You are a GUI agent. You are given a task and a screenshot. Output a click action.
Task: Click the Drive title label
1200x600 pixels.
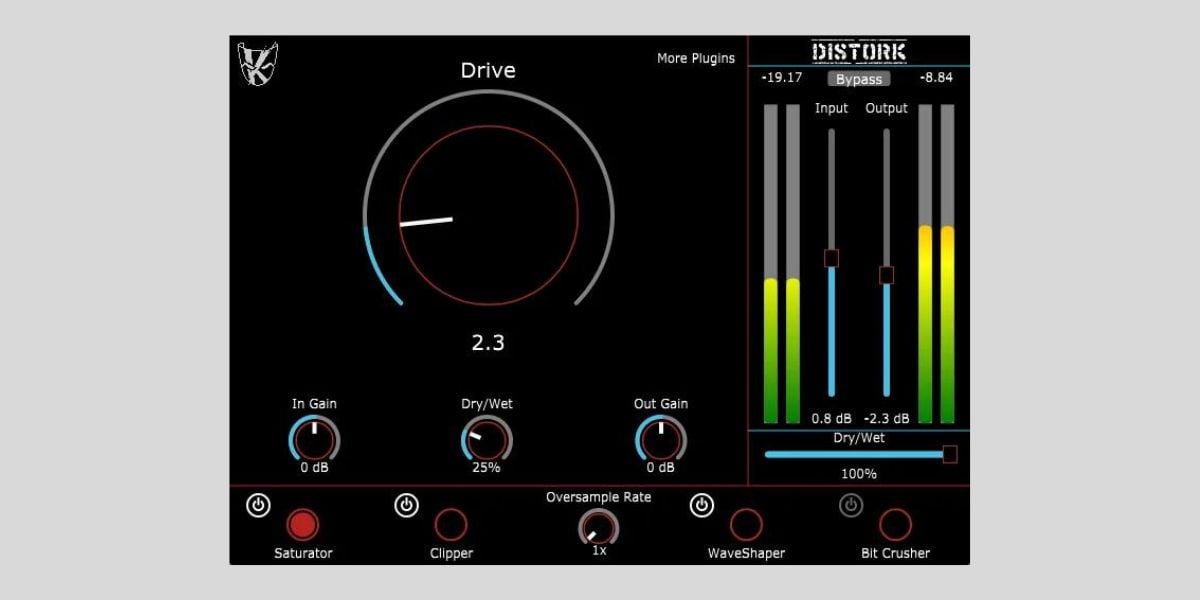click(x=488, y=70)
